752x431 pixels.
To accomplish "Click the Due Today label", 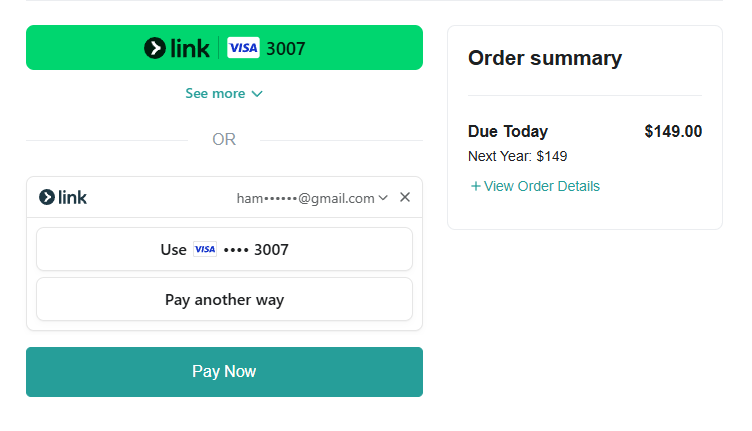I will coord(508,131).
